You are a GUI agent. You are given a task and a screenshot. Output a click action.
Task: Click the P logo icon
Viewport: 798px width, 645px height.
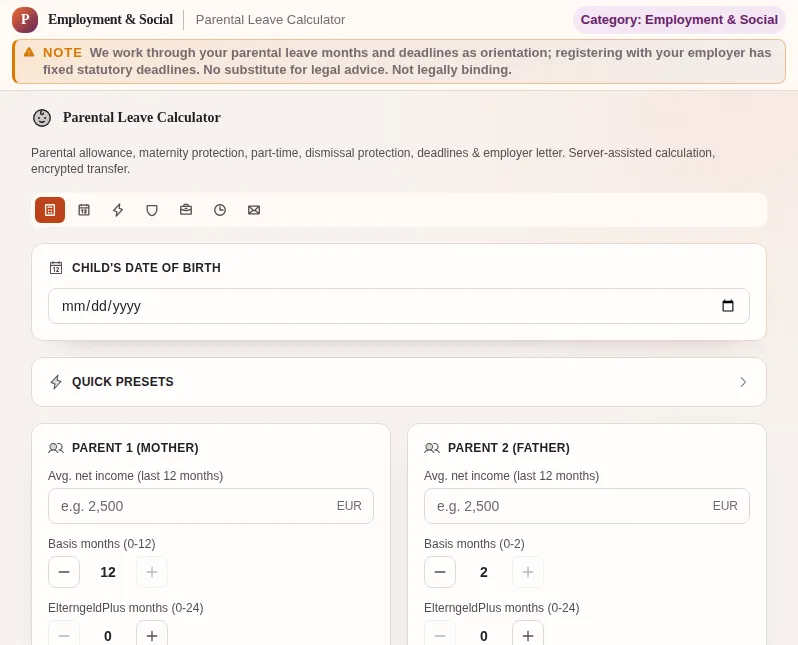[25, 20]
